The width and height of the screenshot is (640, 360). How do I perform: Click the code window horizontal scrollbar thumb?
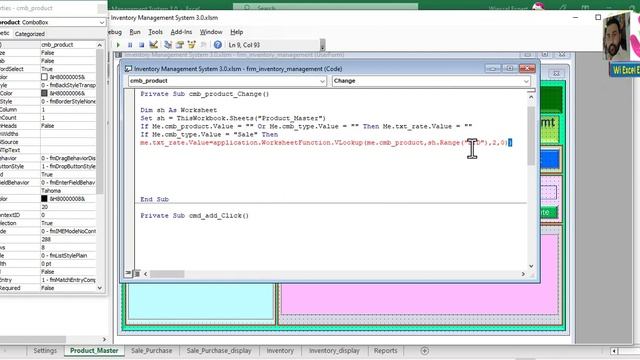[x=167, y=274]
